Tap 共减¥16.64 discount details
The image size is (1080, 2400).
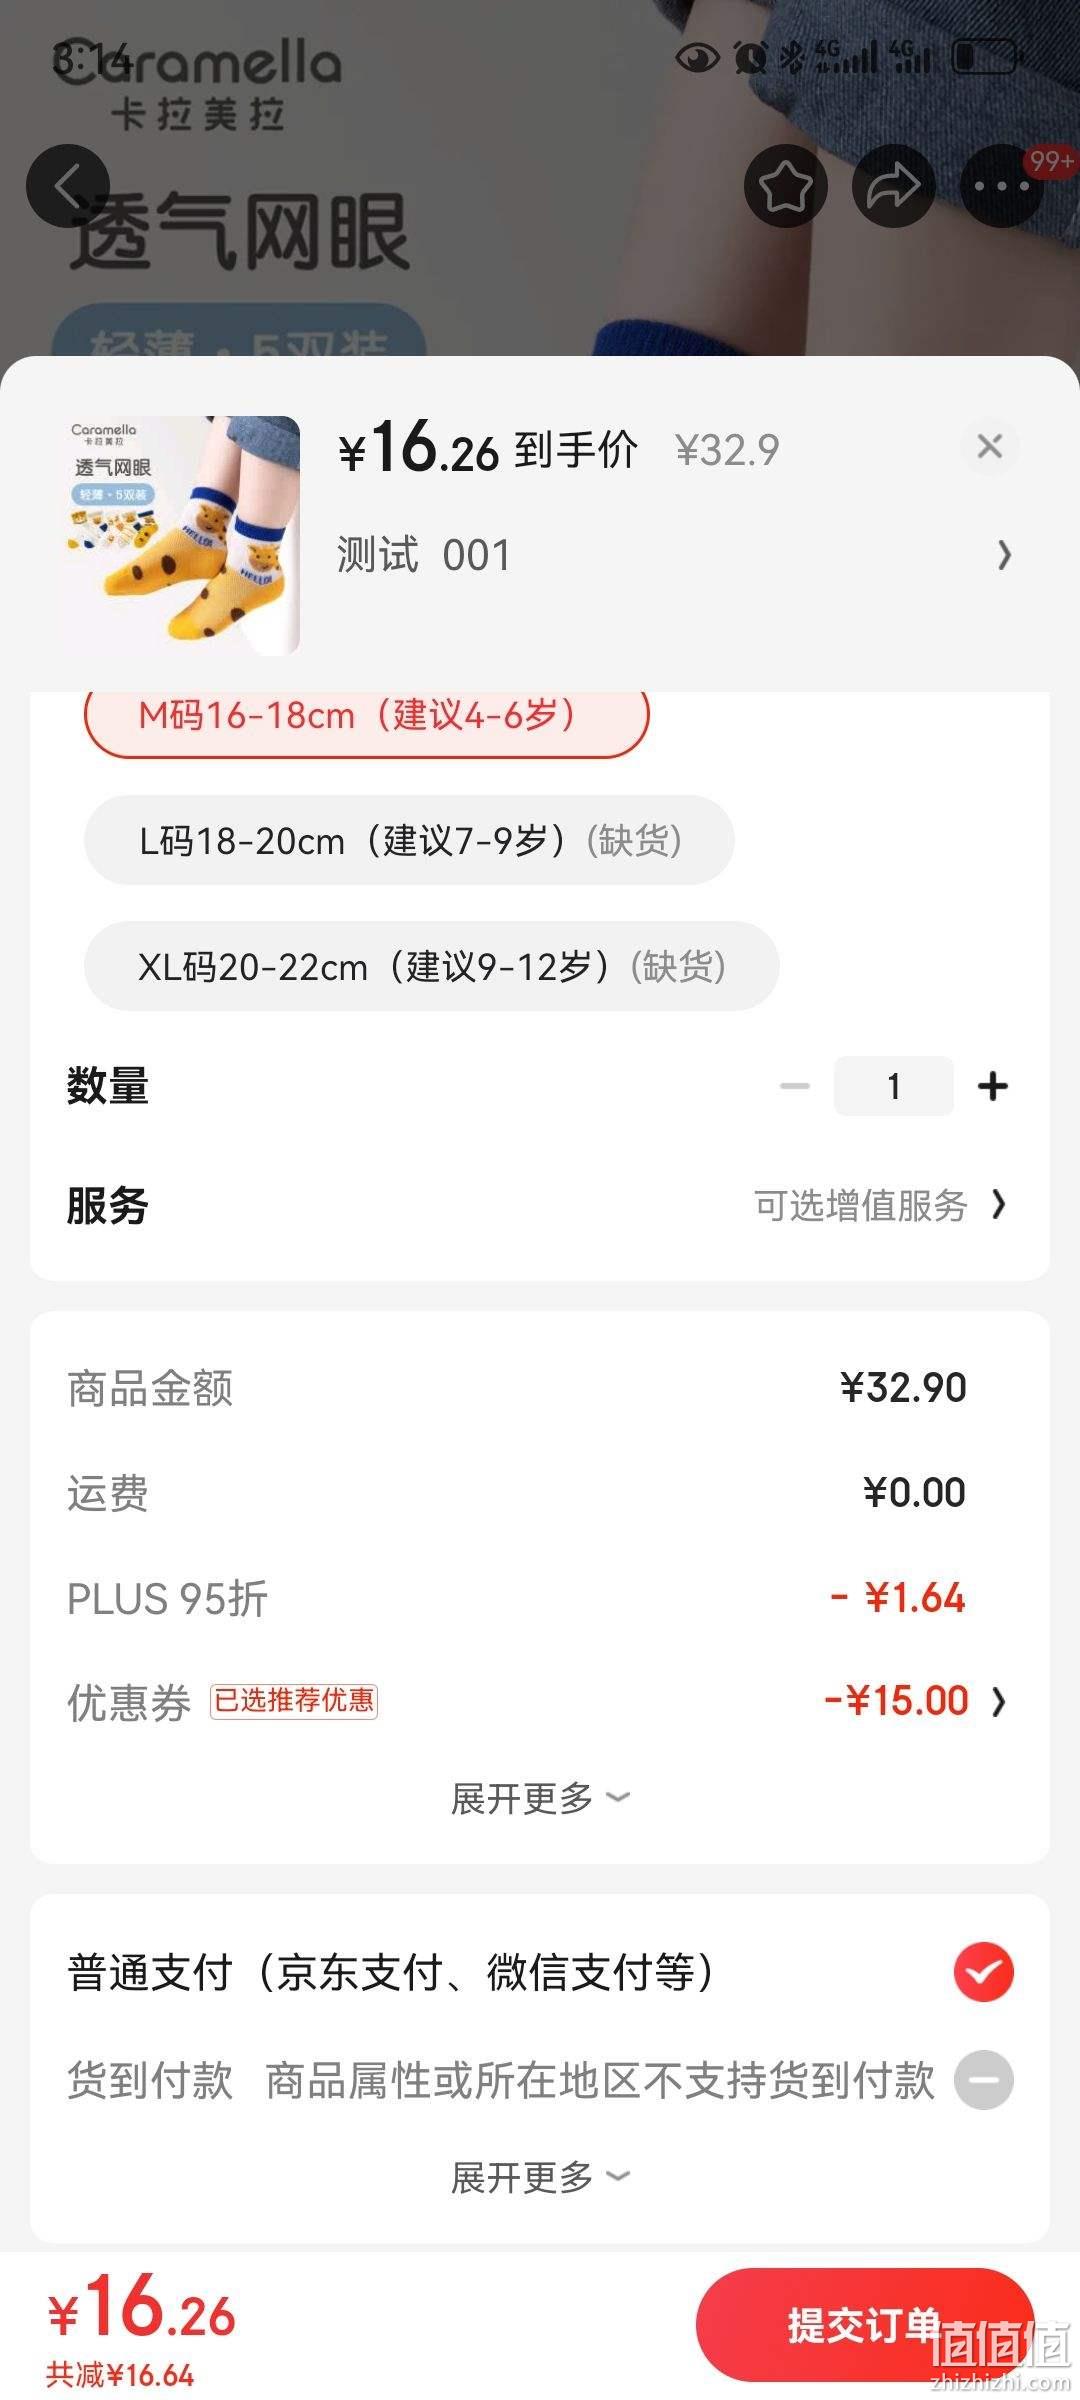pyautogui.click(x=120, y=2375)
